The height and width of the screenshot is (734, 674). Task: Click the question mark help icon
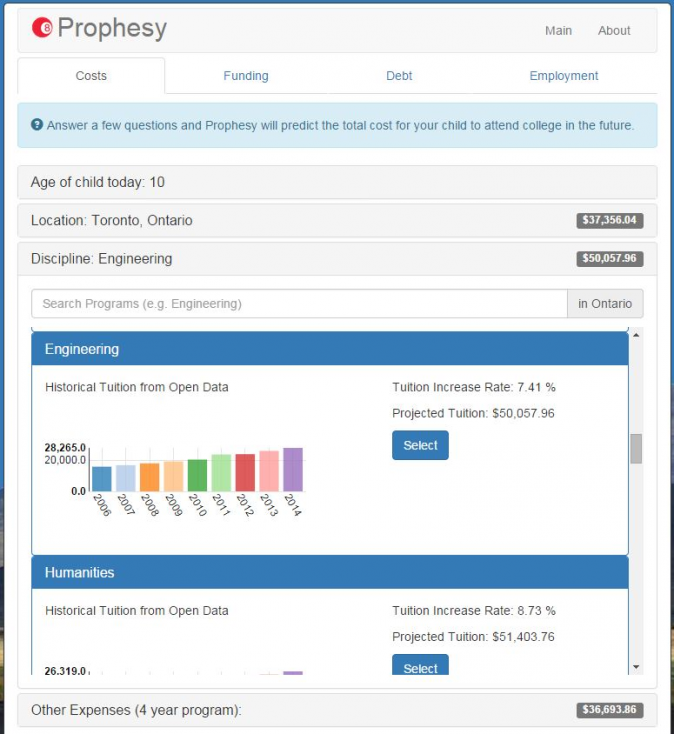(x=37, y=126)
